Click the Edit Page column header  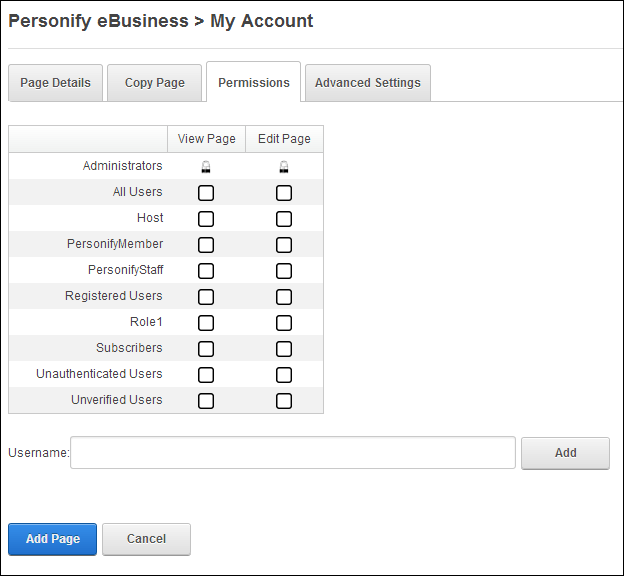(x=284, y=139)
